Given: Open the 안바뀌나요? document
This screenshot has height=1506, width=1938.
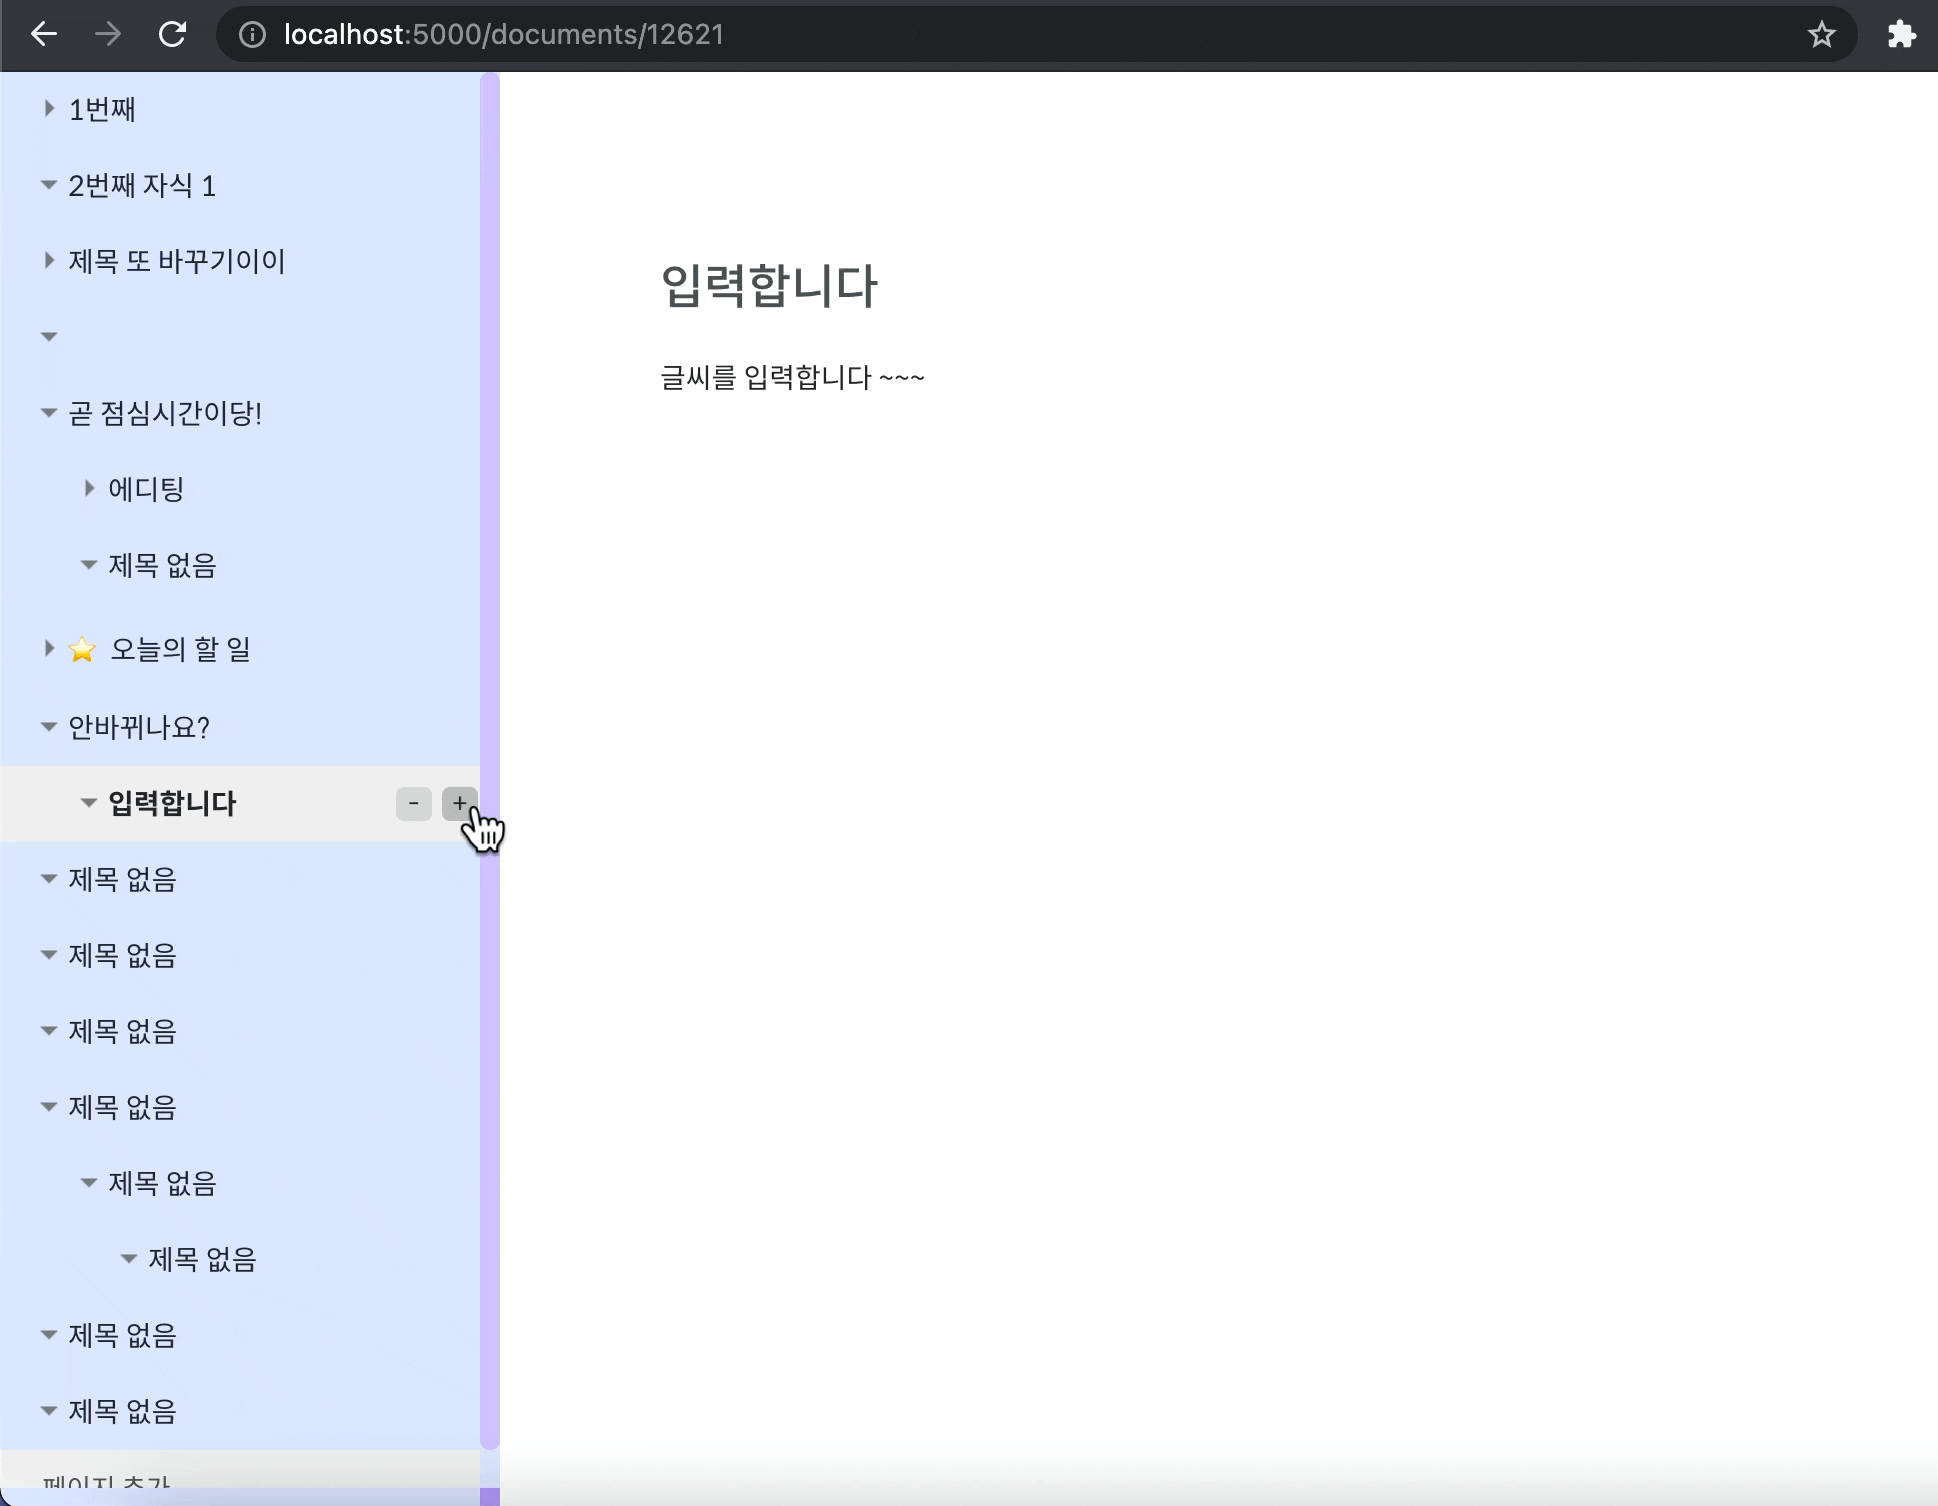Looking at the screenshot, I should click(x=139, y=728).
